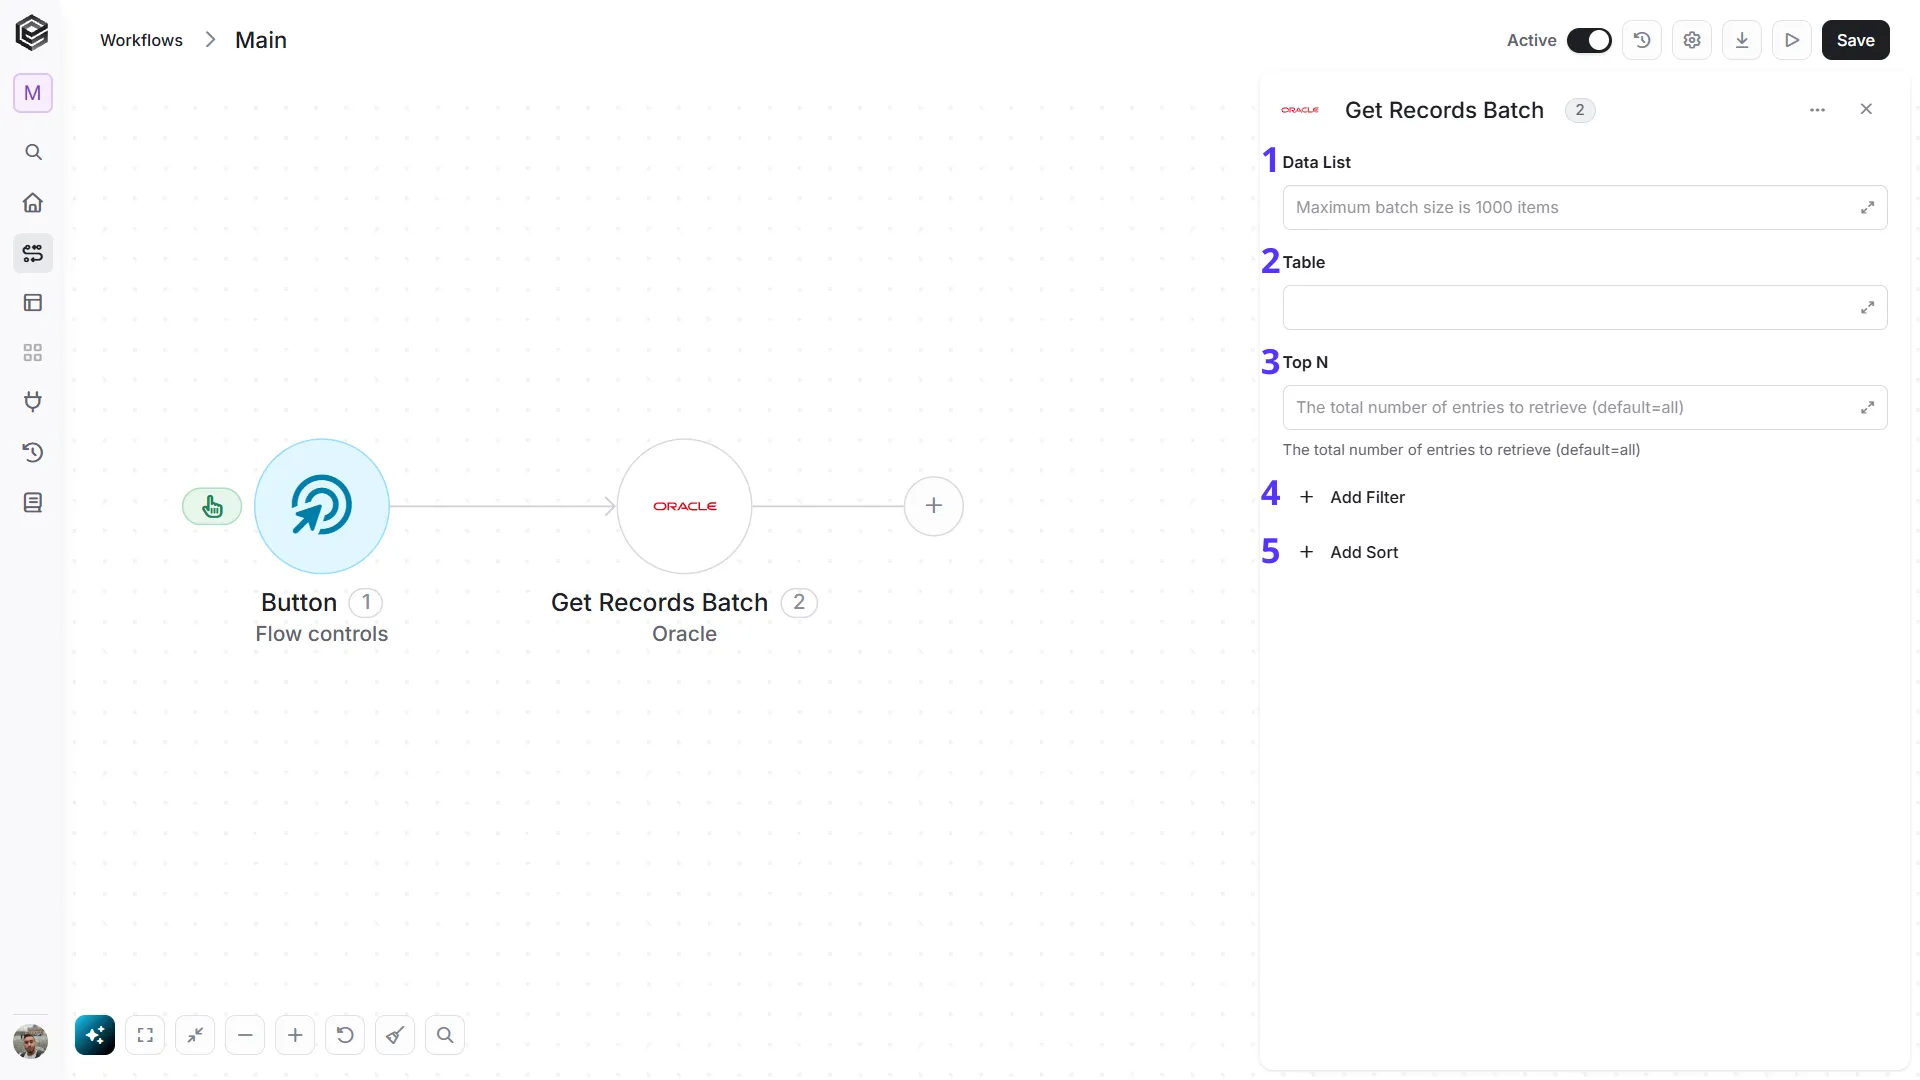Open run history icon in sidebar
This screenshot has width=1920, height=1080.
click(33, 452)
